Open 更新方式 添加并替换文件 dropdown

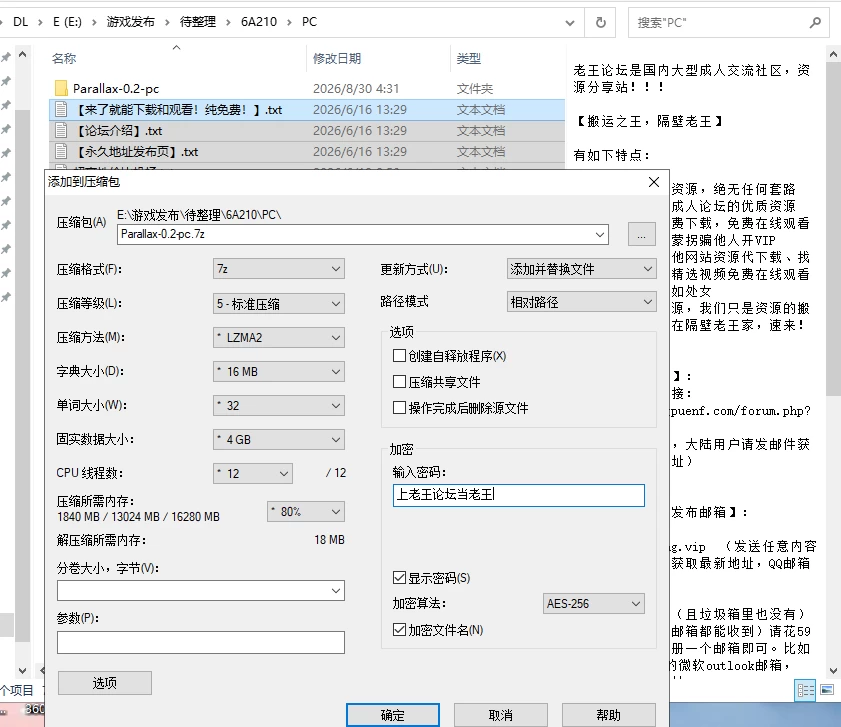pos(581,269)
